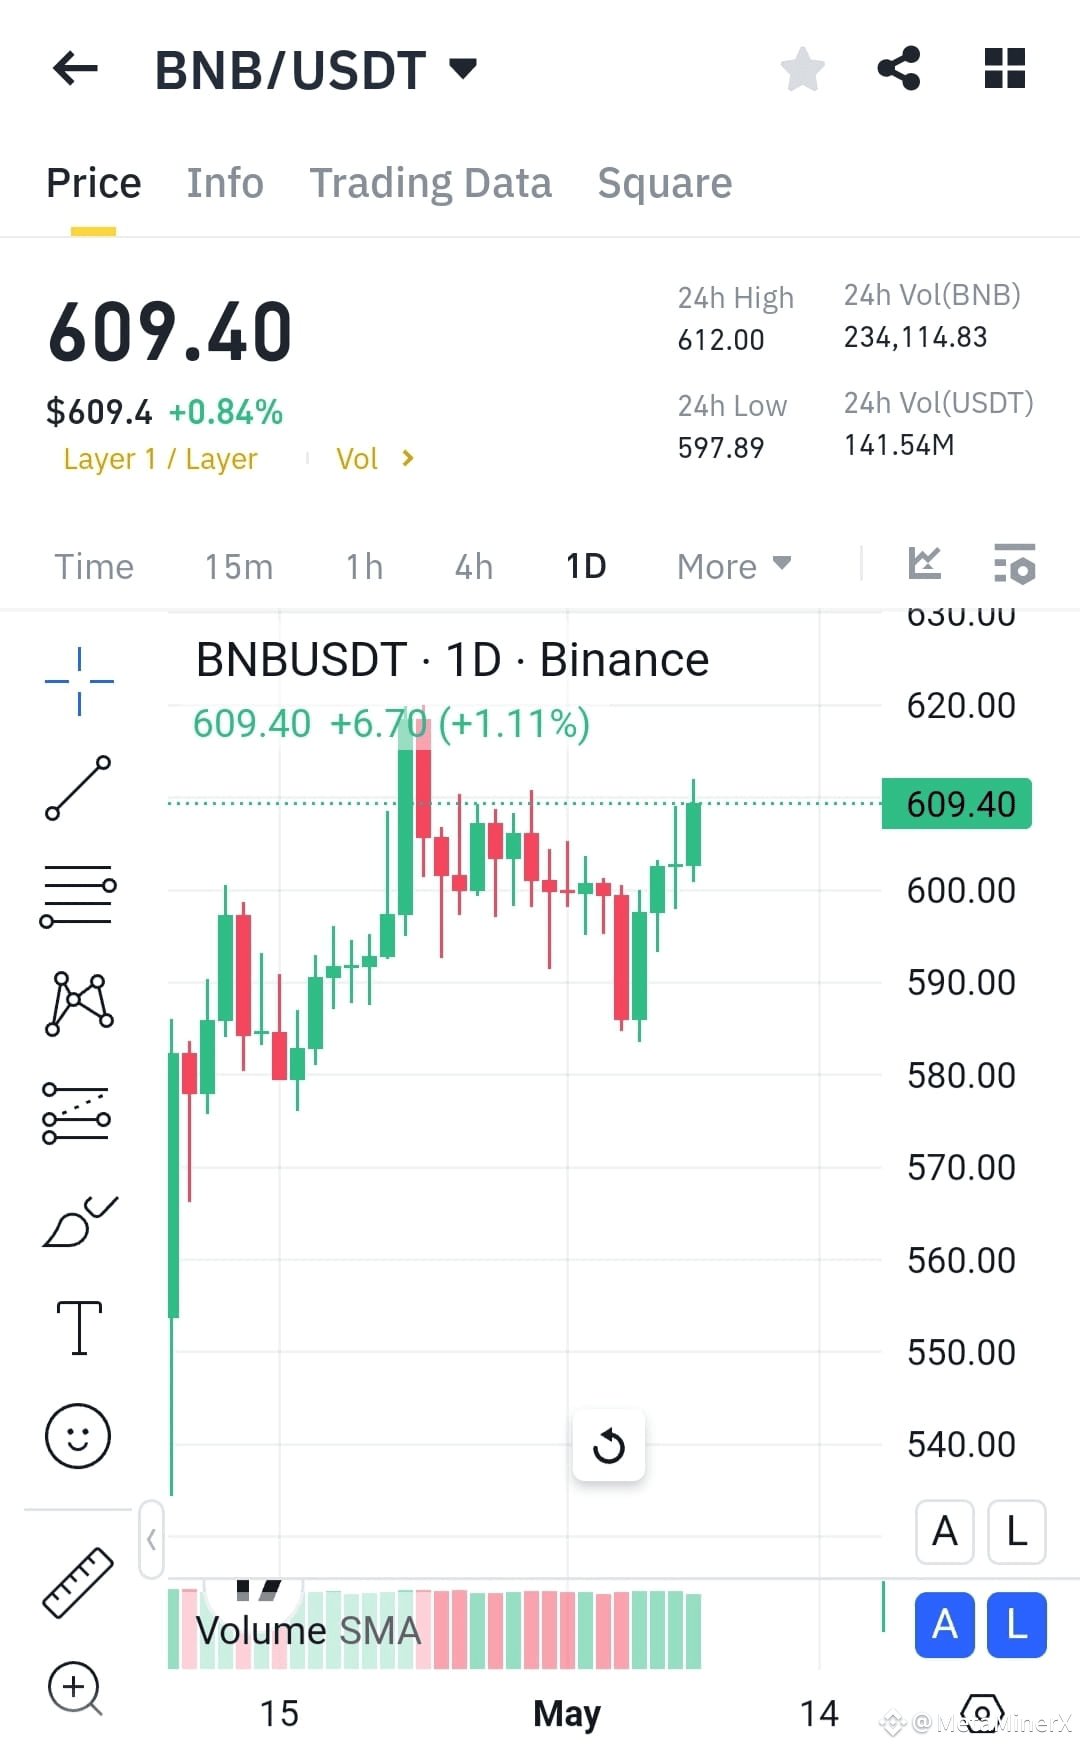
Task: Click the 600.00 price axis label
Action: 961,890
